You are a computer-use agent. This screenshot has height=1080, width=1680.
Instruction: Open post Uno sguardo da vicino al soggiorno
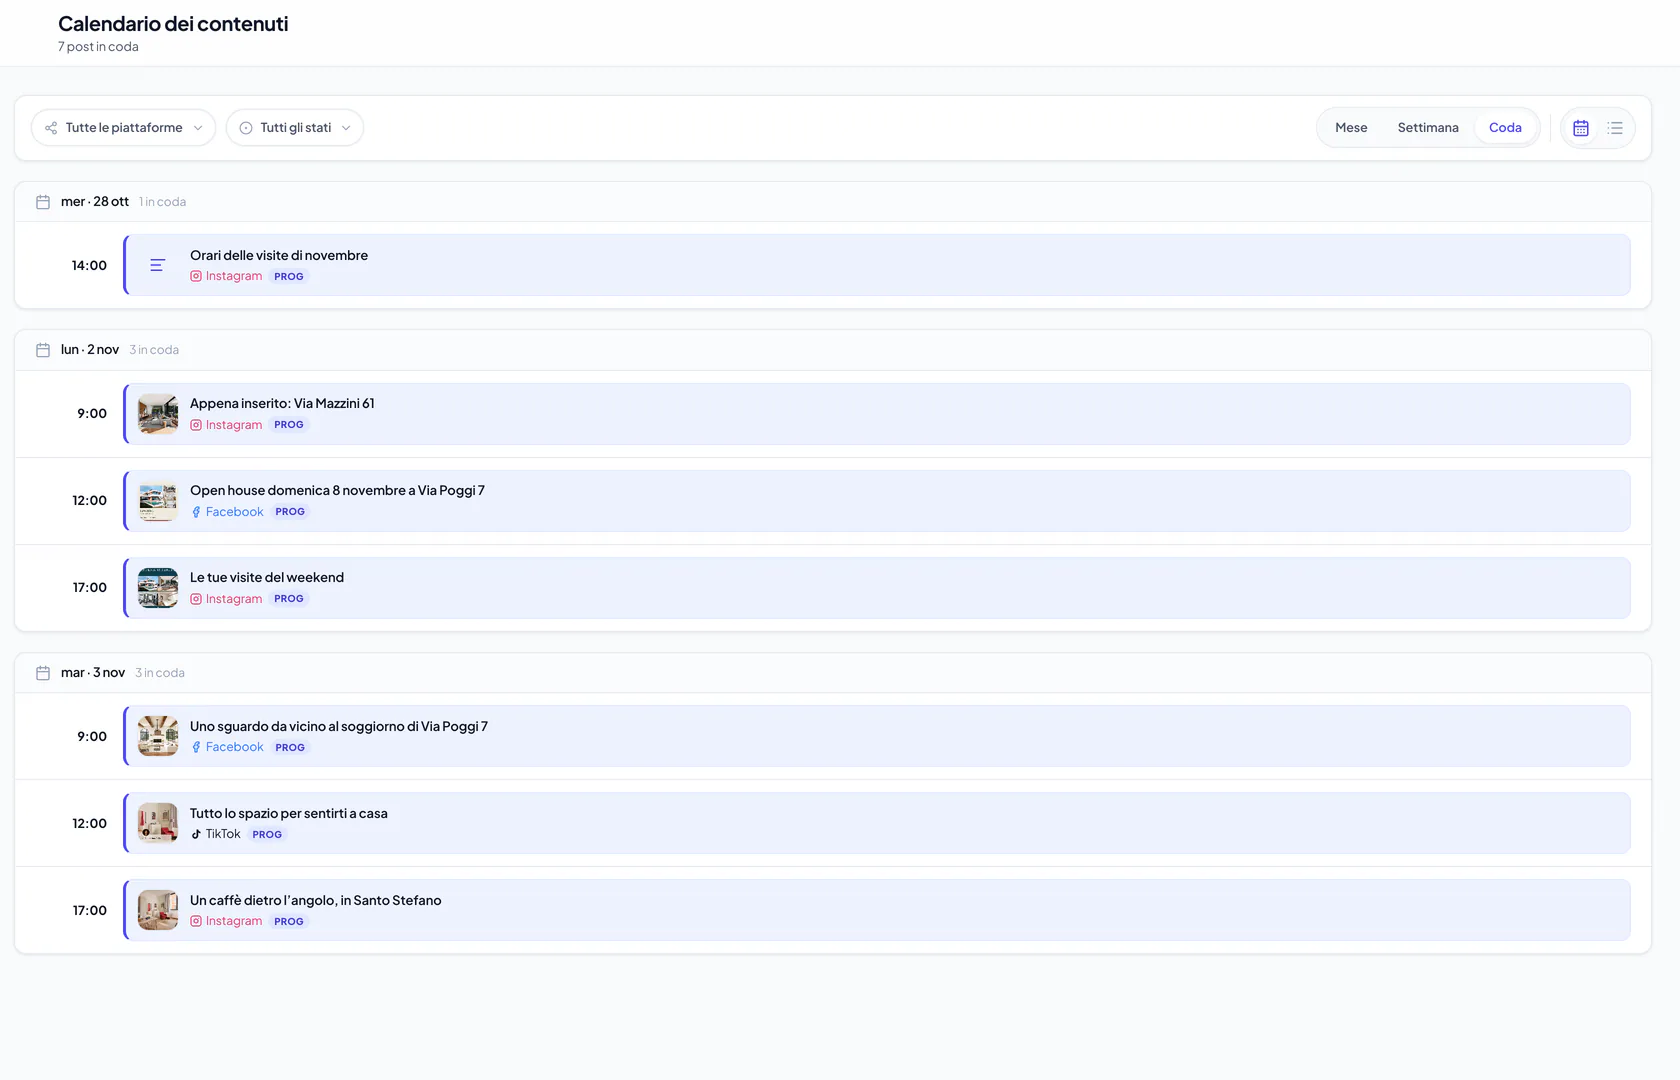point(877,736)
